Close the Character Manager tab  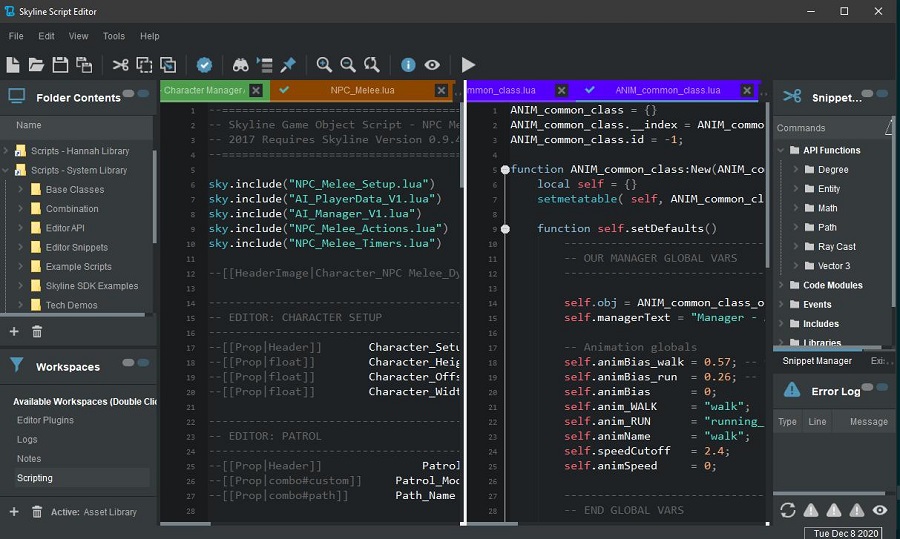pos(256,90)
